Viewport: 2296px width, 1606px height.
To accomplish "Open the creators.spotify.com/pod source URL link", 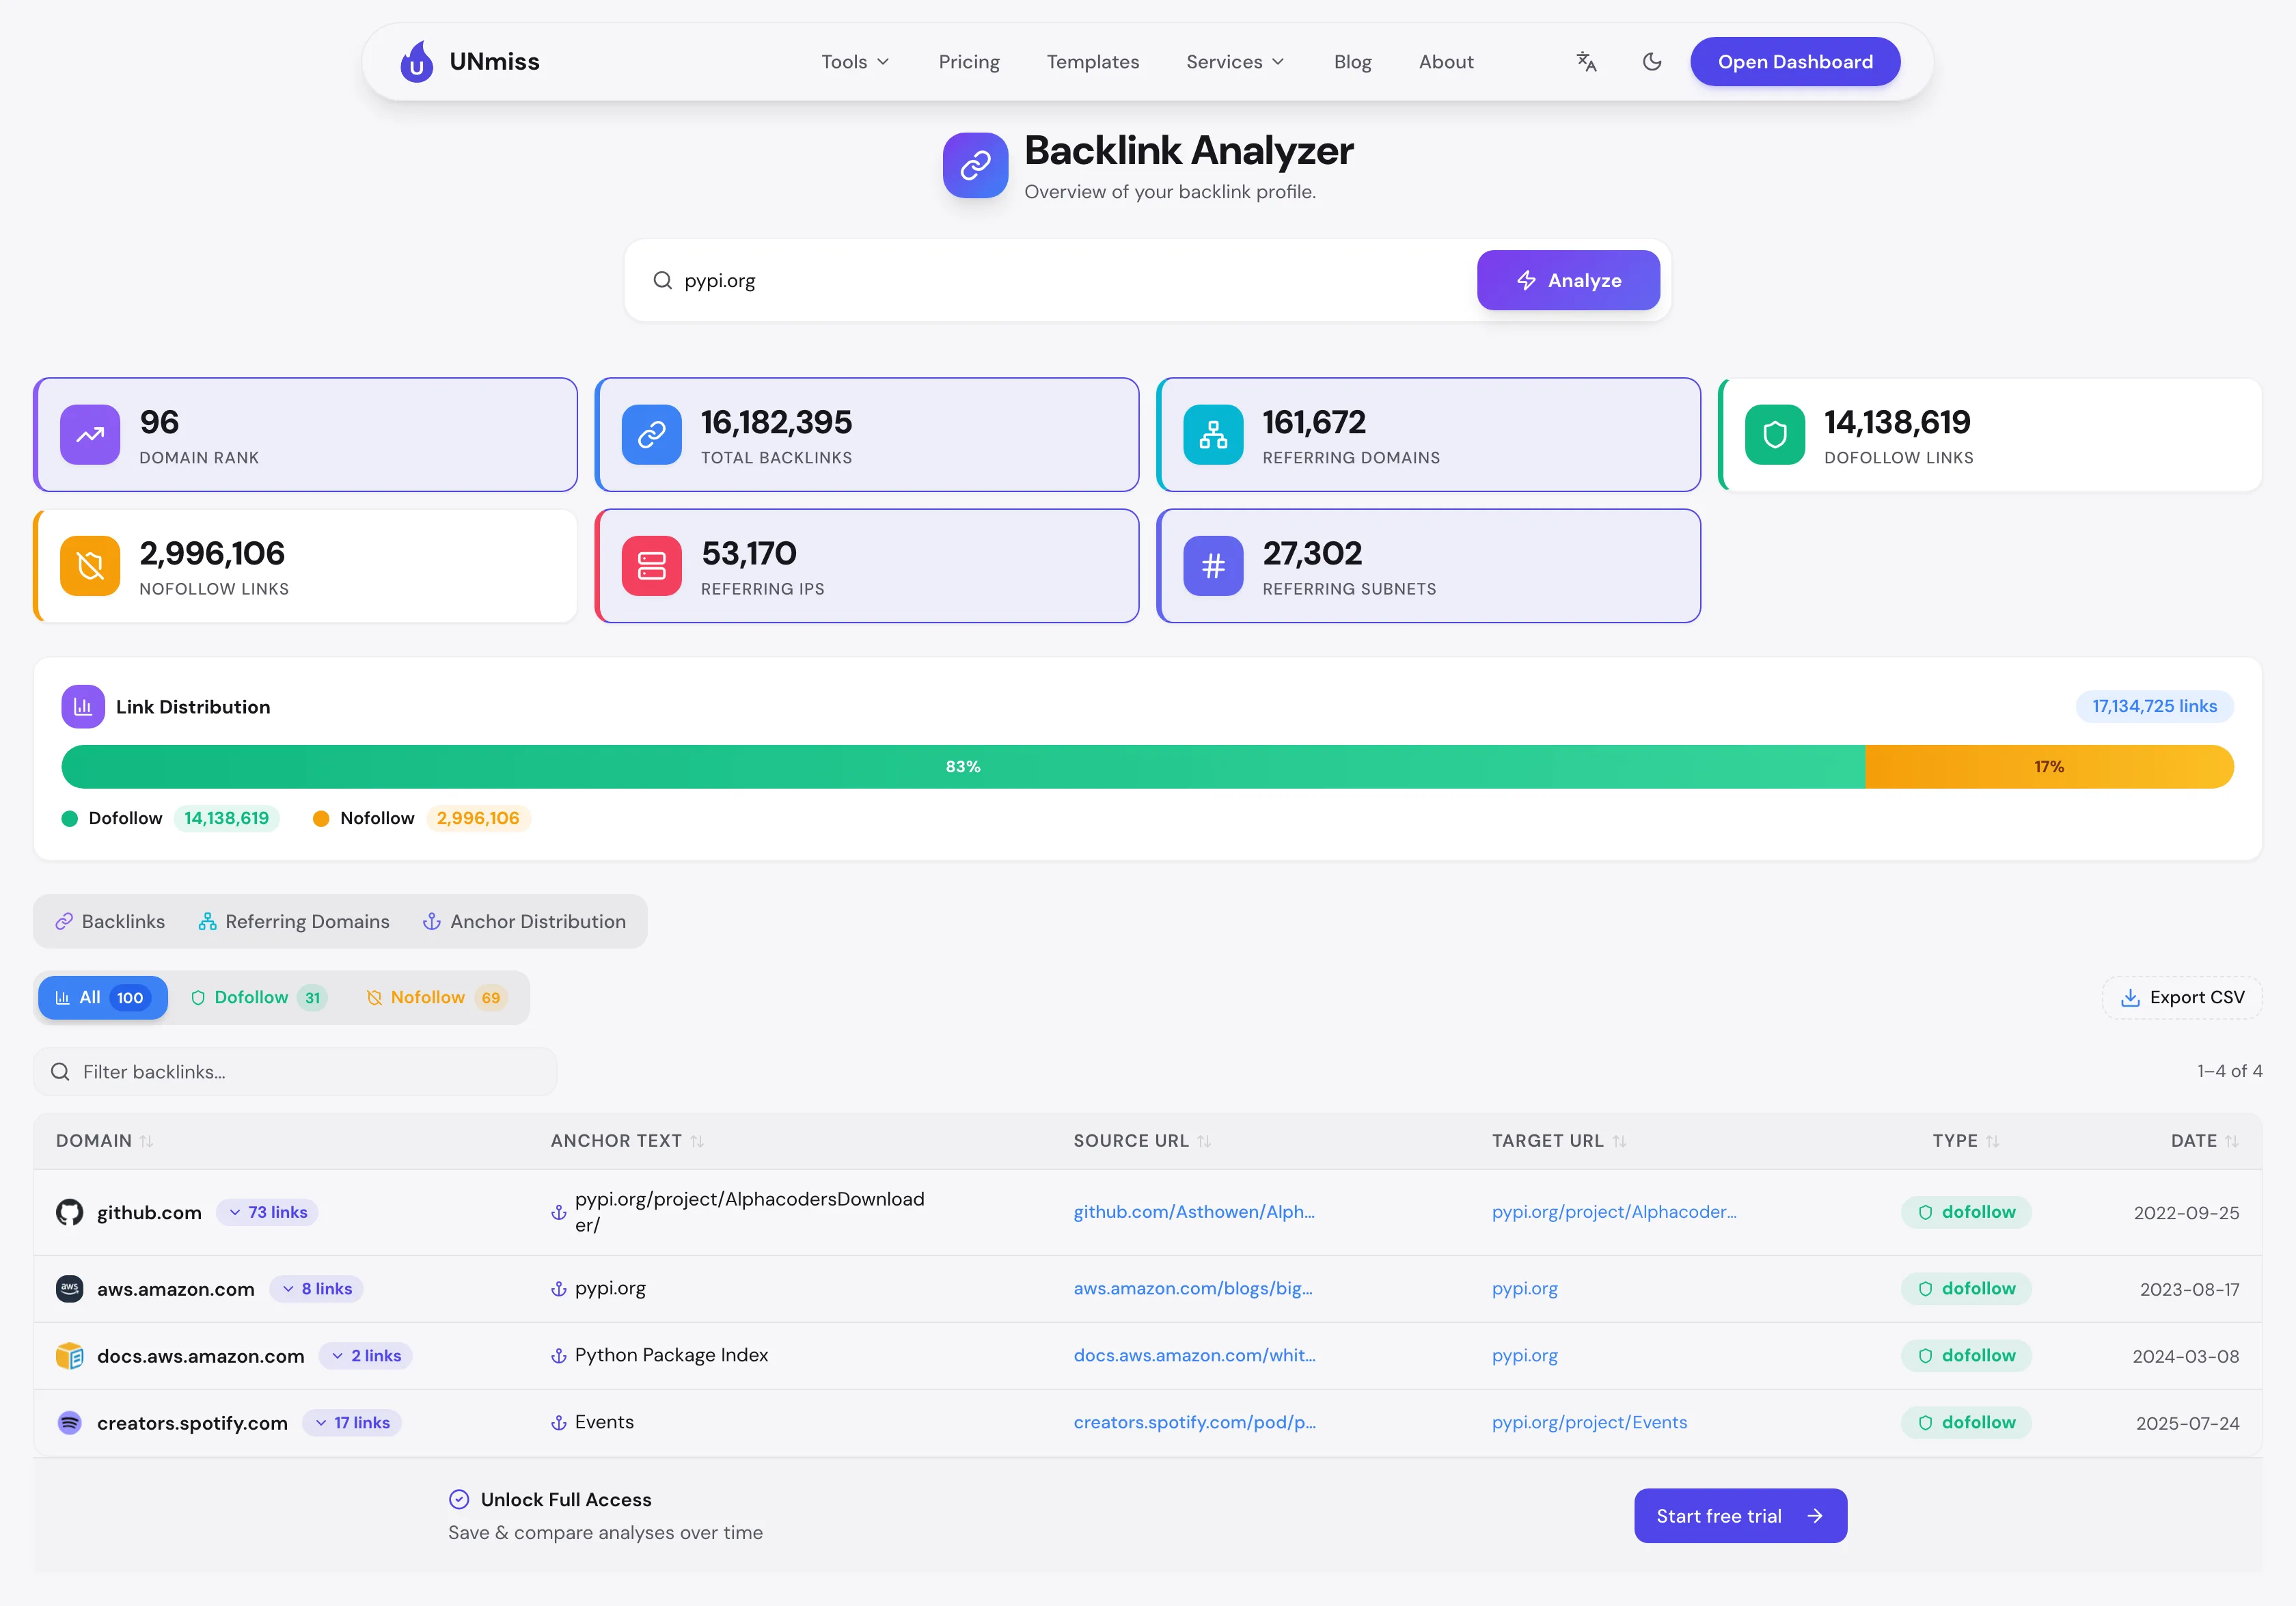I will pos(1195,1423).
